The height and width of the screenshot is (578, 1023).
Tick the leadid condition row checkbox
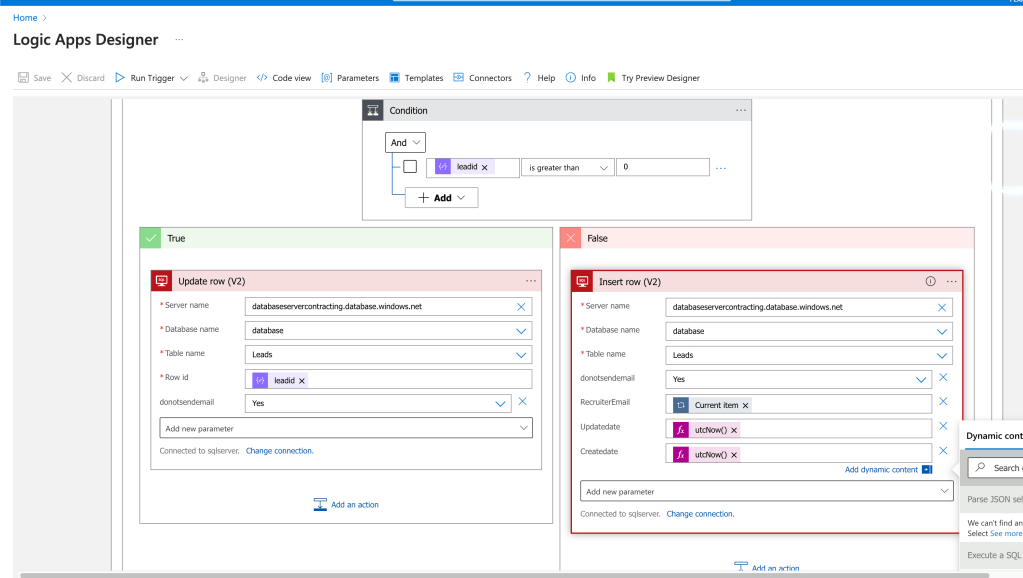[410, 167]
